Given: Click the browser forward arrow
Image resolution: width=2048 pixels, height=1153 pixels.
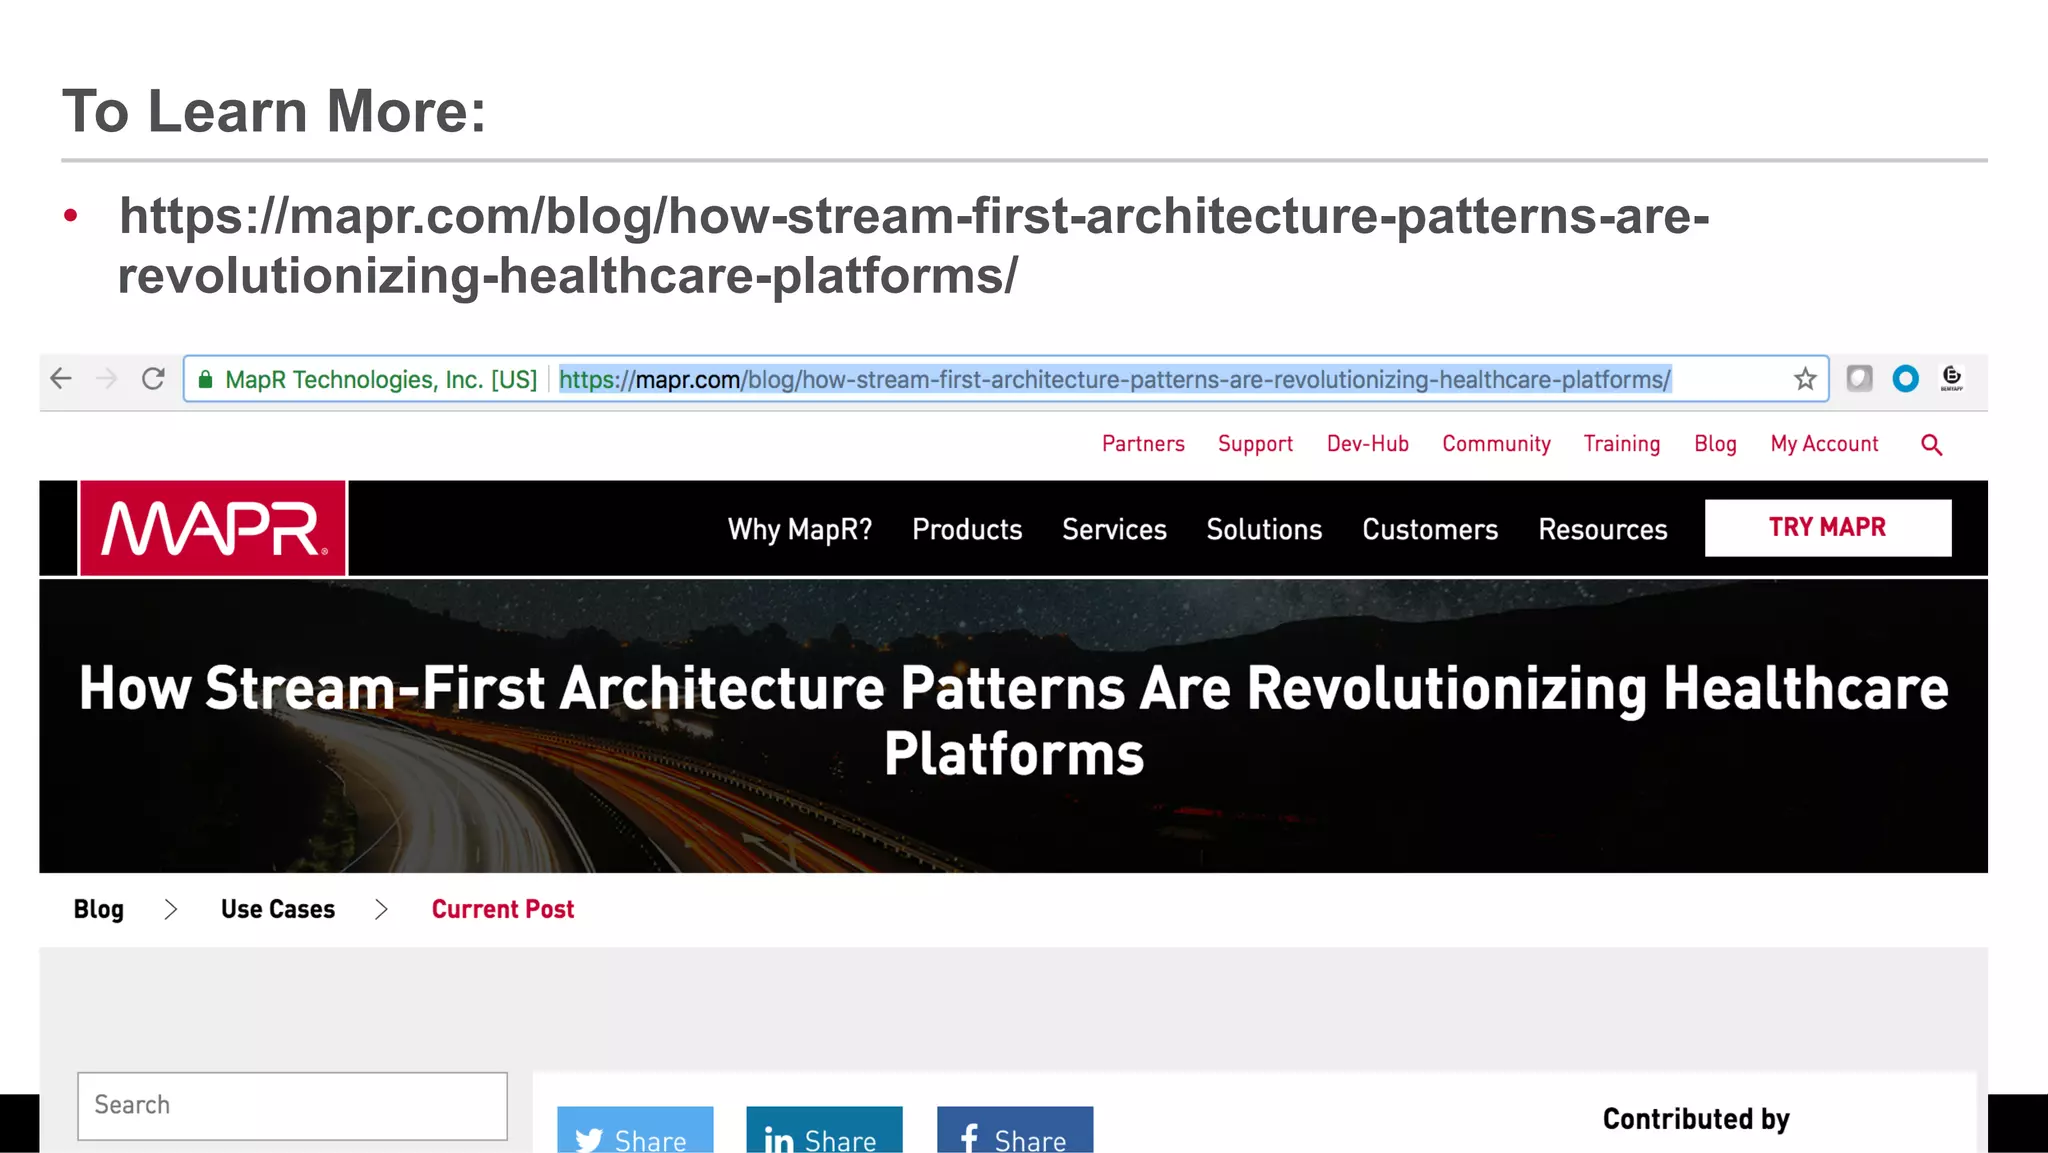Looking at the screenshot, I should [x=107, y=379].
